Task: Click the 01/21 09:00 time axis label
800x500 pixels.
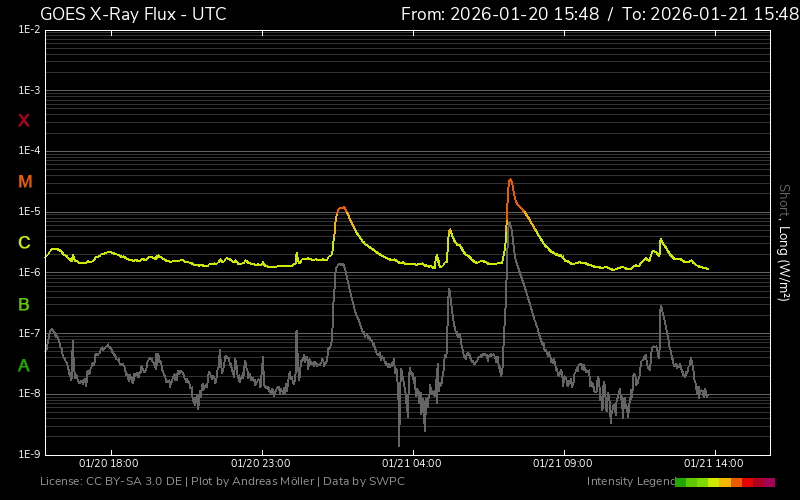Action: 563,463
